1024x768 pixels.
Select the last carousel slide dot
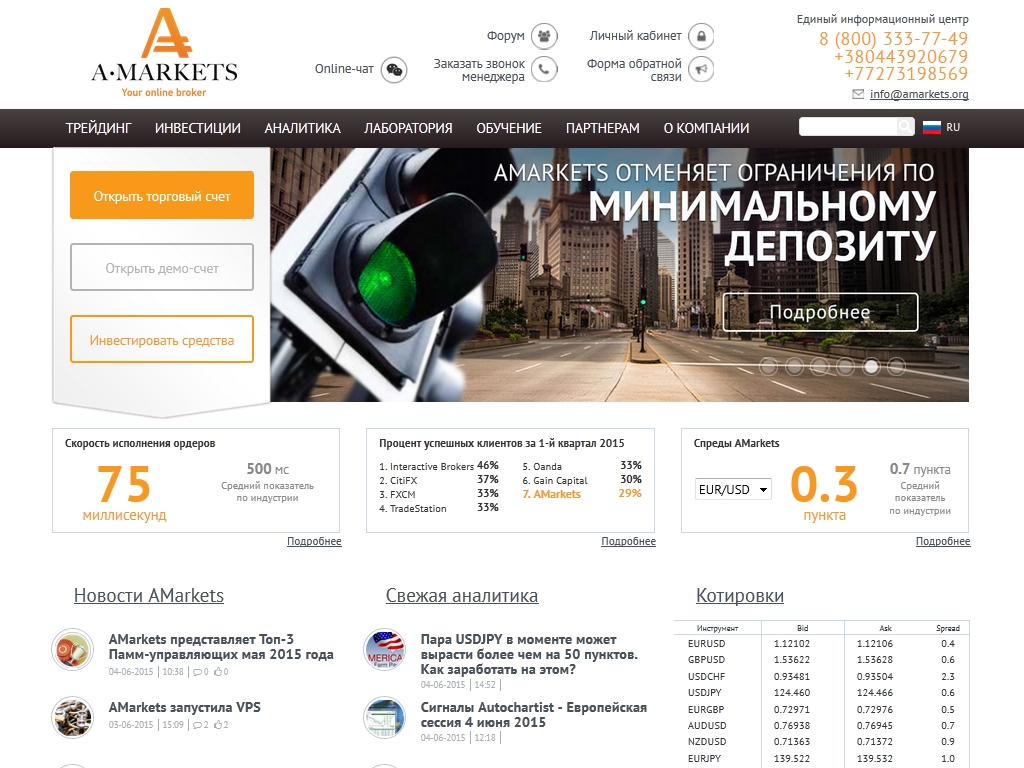point(896,366)
